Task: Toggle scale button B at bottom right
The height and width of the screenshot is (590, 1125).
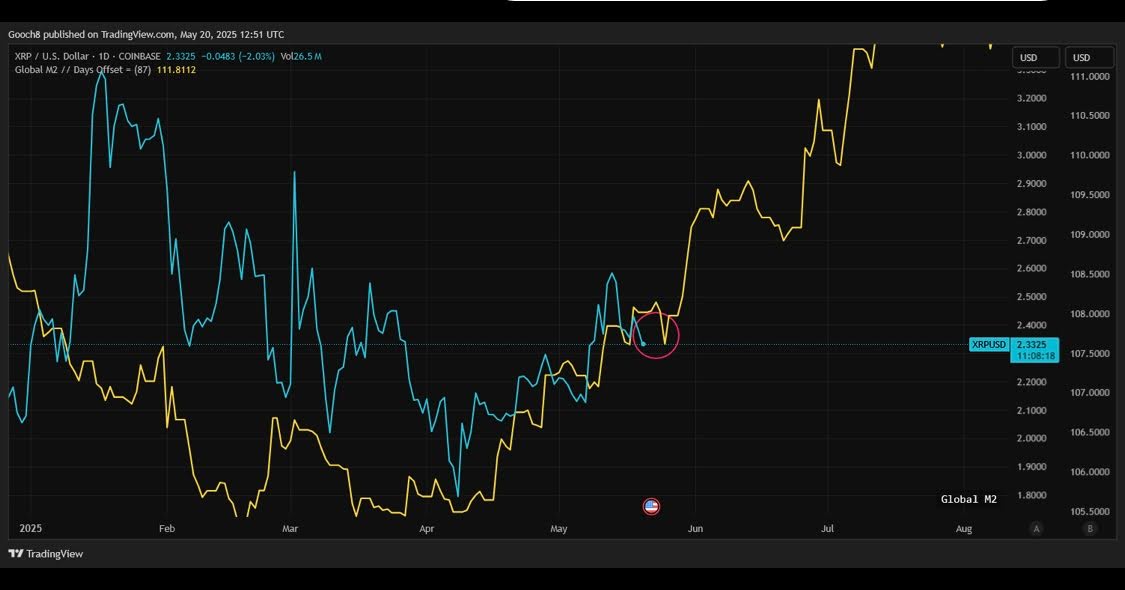Action: (1090, 528)
